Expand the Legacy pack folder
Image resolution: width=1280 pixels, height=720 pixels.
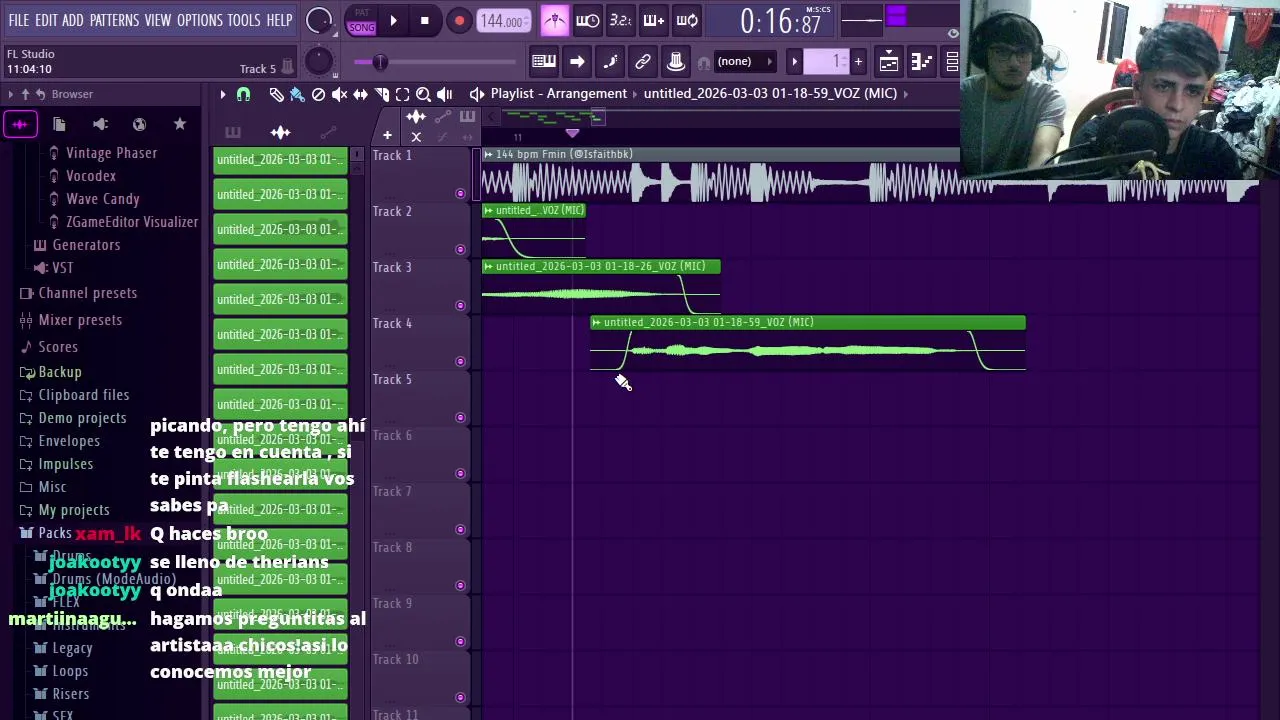pos(72,648)
